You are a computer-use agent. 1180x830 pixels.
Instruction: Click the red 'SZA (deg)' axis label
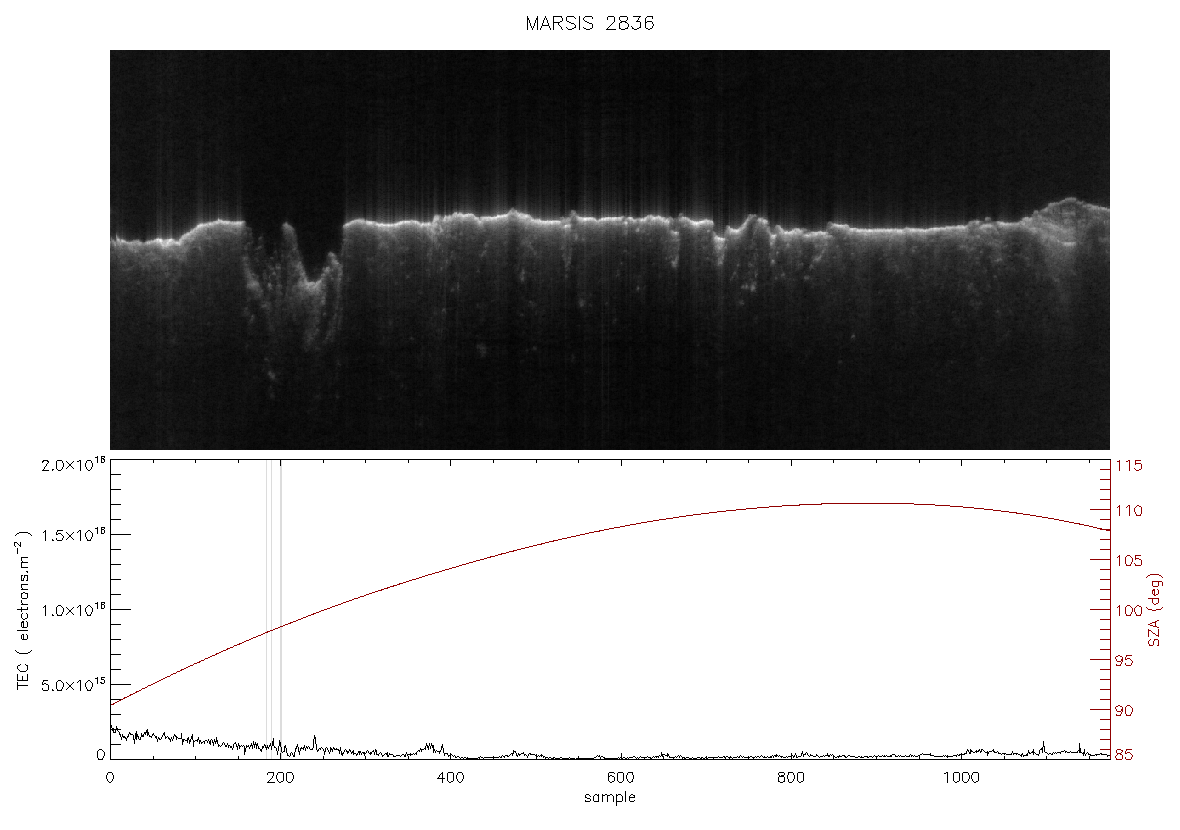pyautogui.click(x=1155, y=610)
